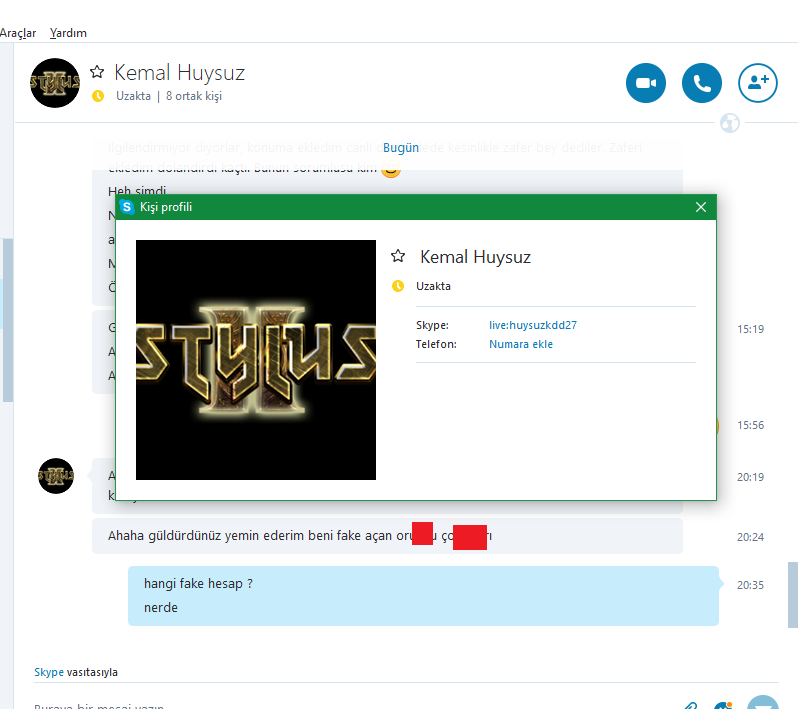Click the attach file paperclip icon
798x709 pixels.
tap(690, 705)
